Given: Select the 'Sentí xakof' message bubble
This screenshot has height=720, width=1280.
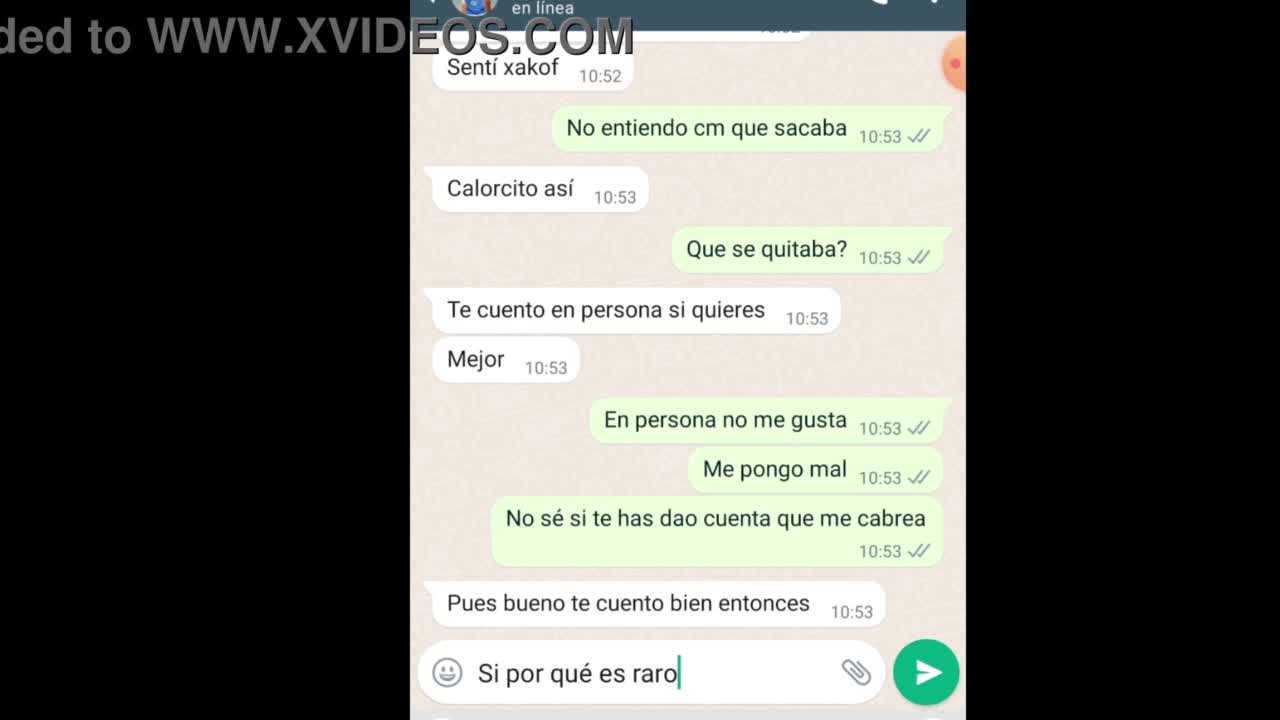Looking at the screenshot, I should tap(532, 69).
